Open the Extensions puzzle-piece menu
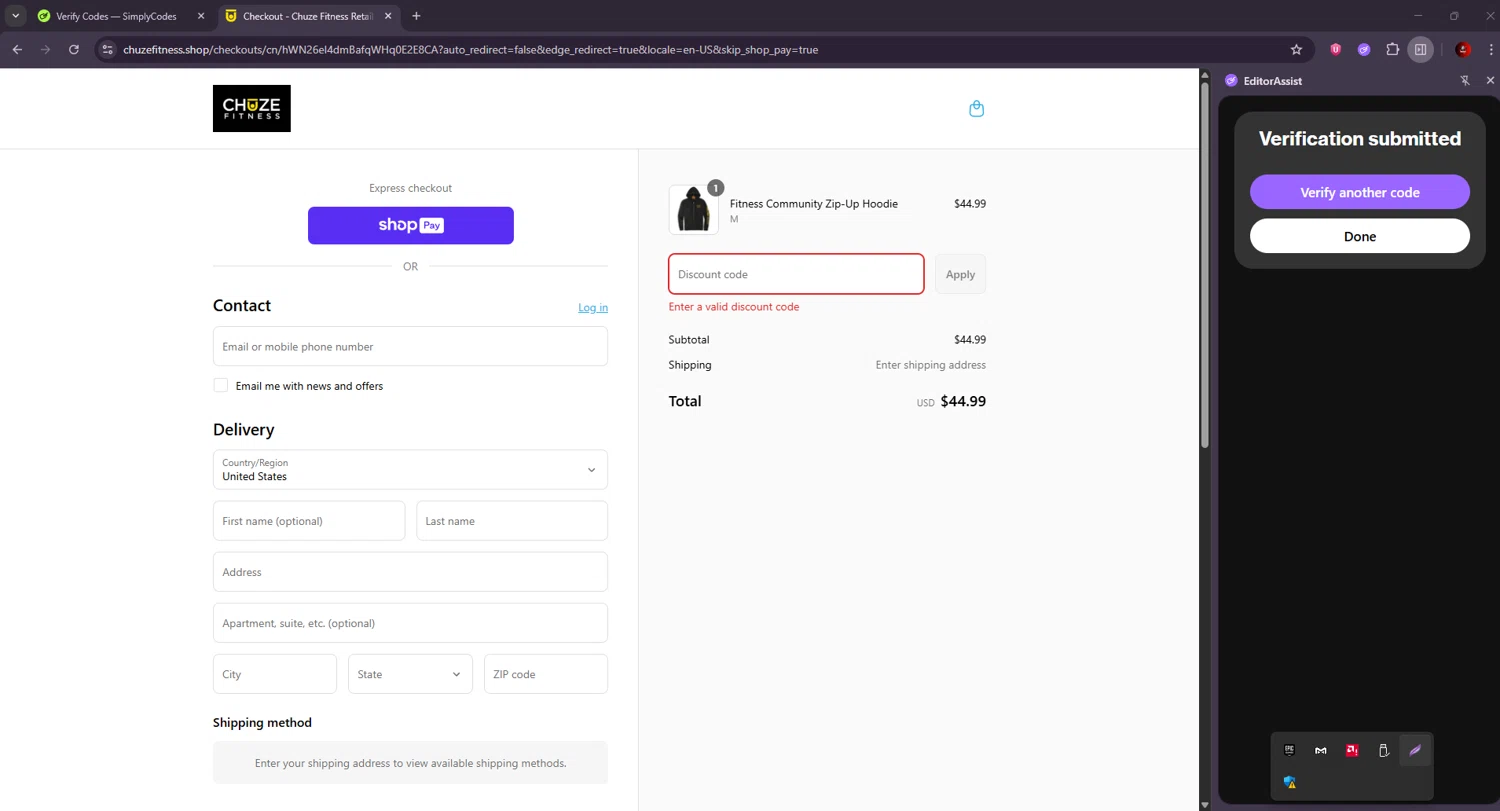Screen dimensions: 1500x811 (1392, 49)
